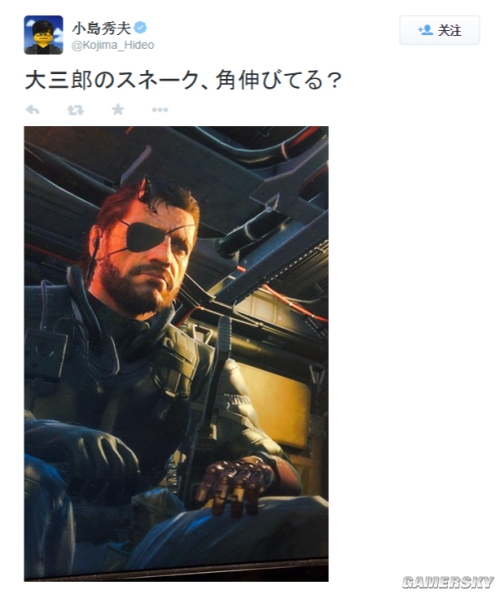Viewport: 500px width, 594px height.
Task: Click the blue verified badge beside 小島秀夫
Action: (142, 28)
